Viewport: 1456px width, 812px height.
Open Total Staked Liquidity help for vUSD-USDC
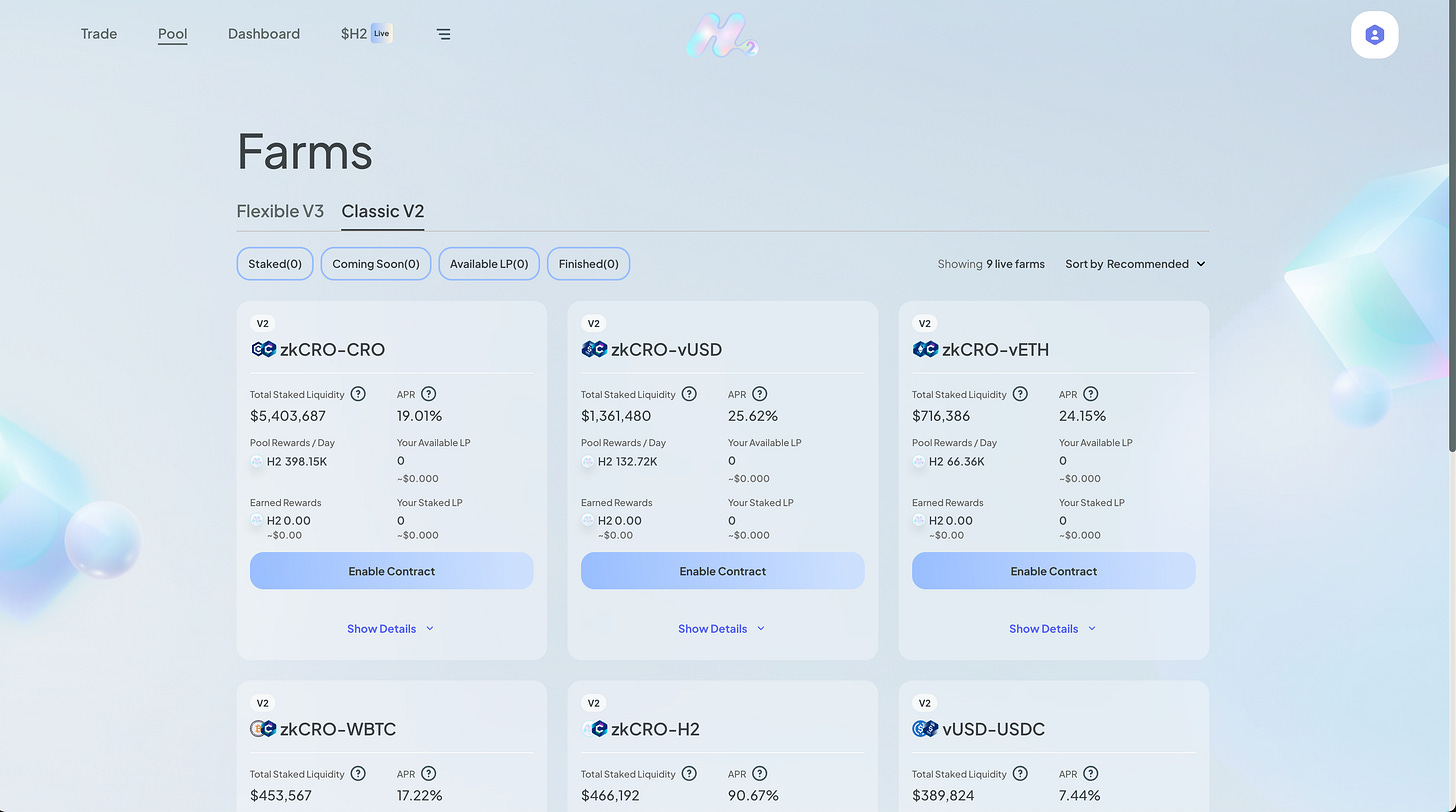point(1020,773)
